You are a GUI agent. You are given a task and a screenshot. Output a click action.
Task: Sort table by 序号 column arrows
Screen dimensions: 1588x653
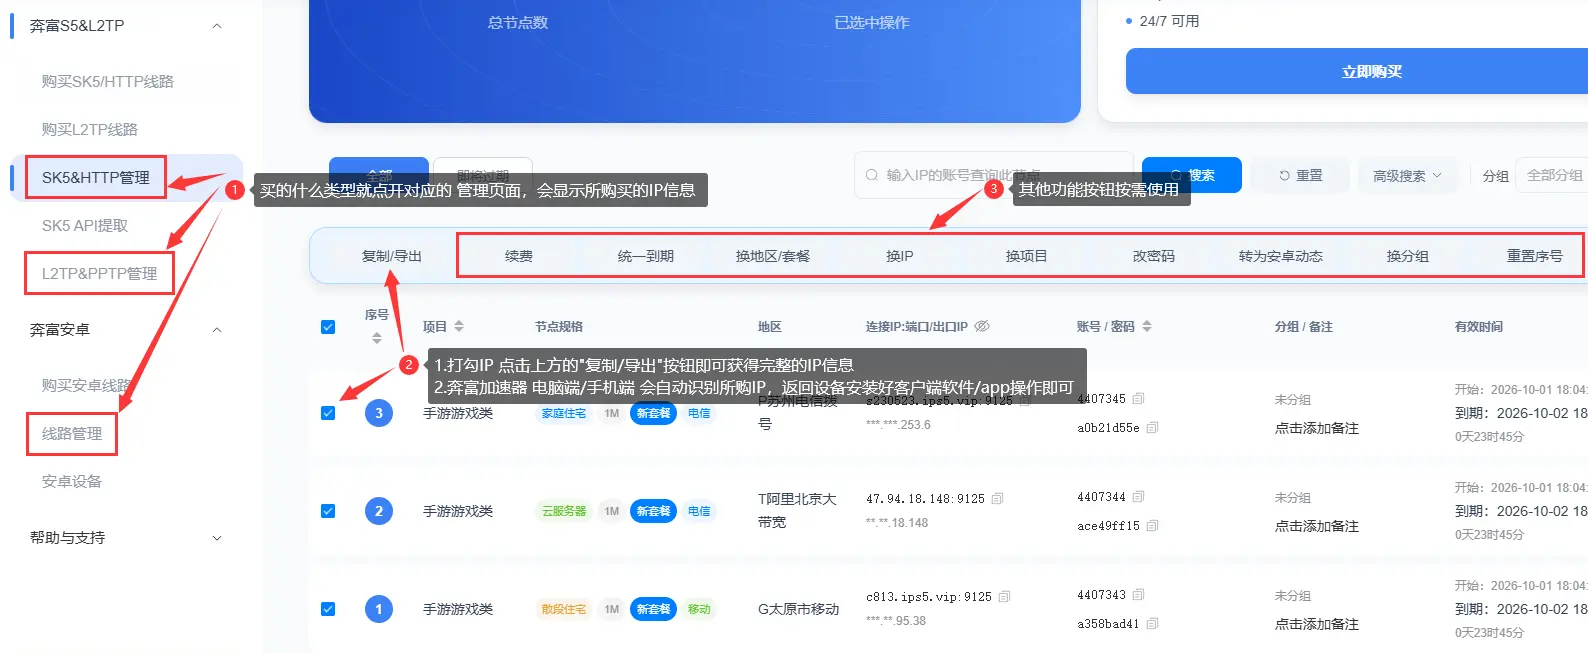377,338
